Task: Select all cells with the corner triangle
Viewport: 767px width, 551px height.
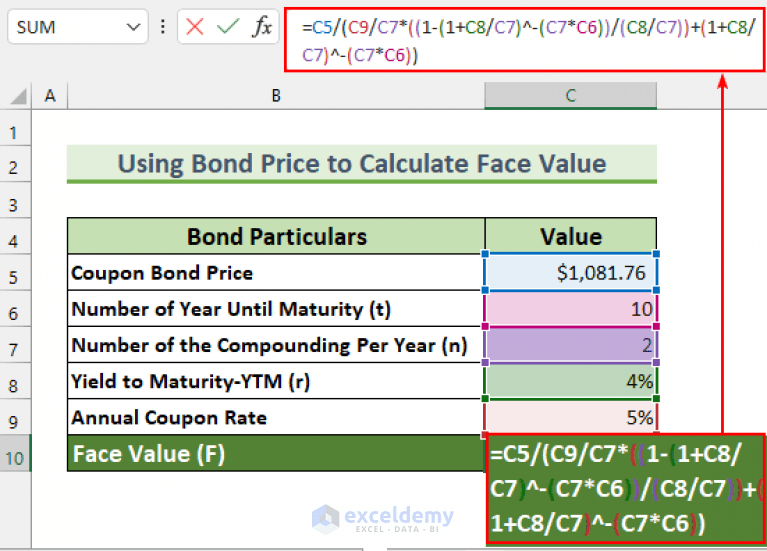Action: point(18,96)
